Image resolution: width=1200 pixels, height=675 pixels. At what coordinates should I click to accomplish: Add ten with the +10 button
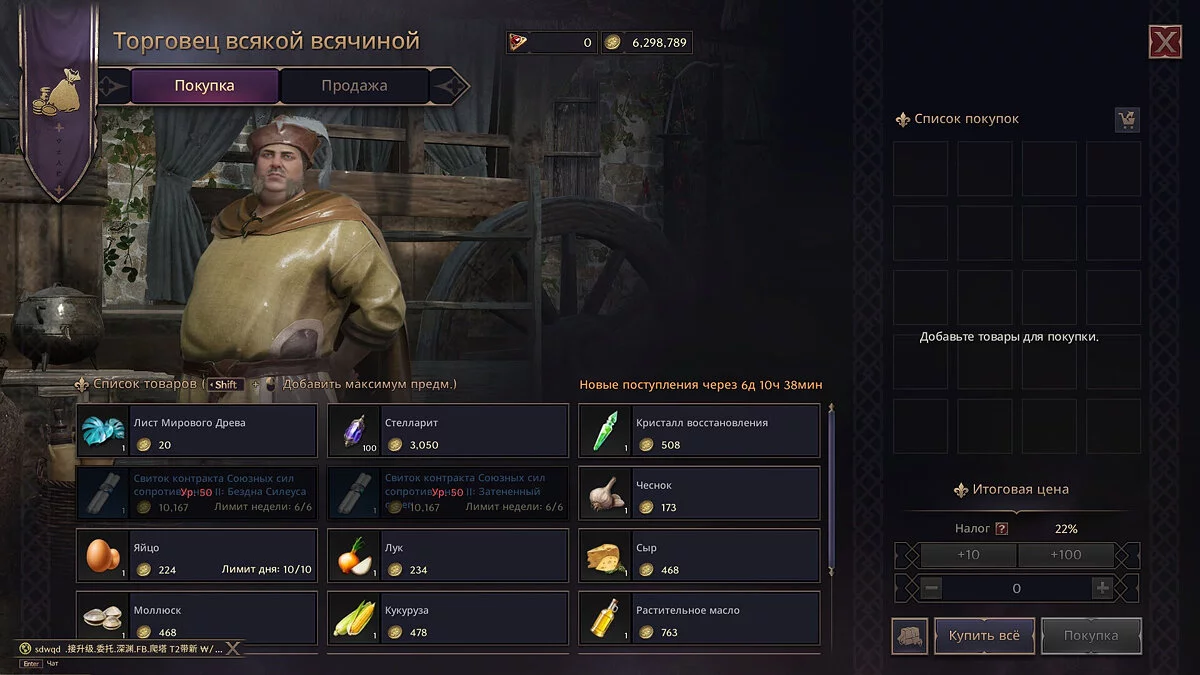pyautogui.click(x=968, y=555)
